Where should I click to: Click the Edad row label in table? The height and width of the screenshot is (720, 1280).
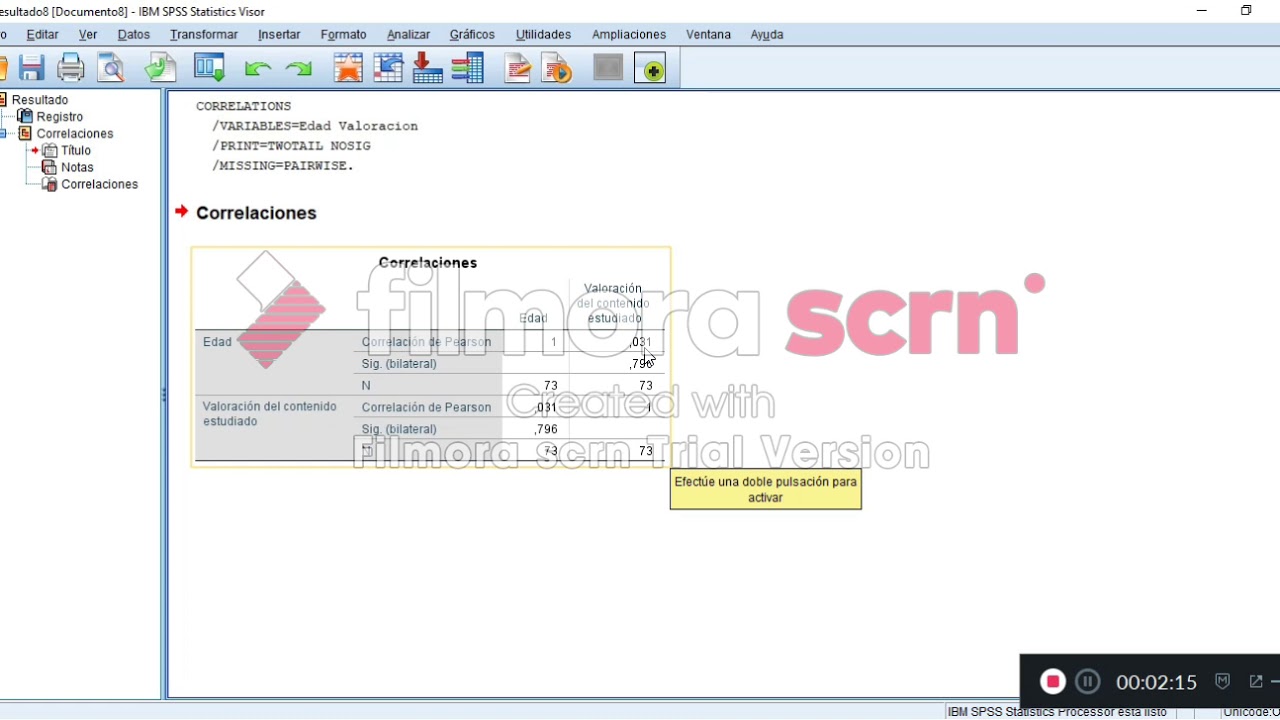click(217, 342)
